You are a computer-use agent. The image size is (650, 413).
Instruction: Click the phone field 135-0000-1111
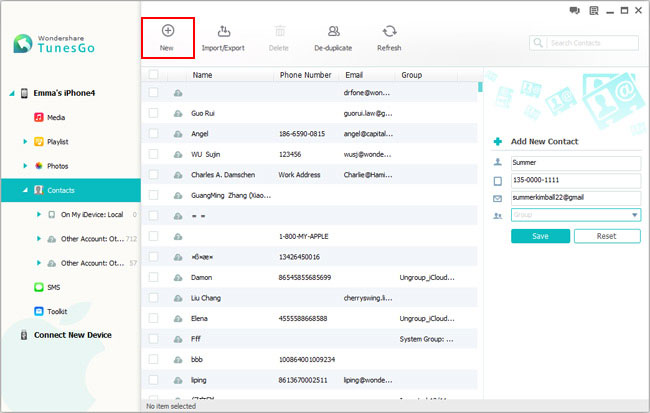(576, 180)
